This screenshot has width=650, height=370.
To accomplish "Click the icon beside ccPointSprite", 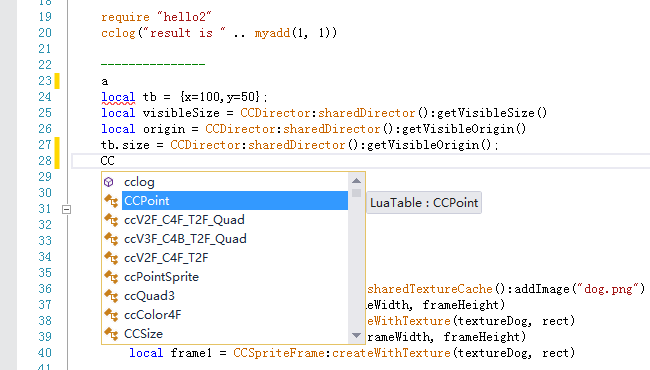I will 111,277.
